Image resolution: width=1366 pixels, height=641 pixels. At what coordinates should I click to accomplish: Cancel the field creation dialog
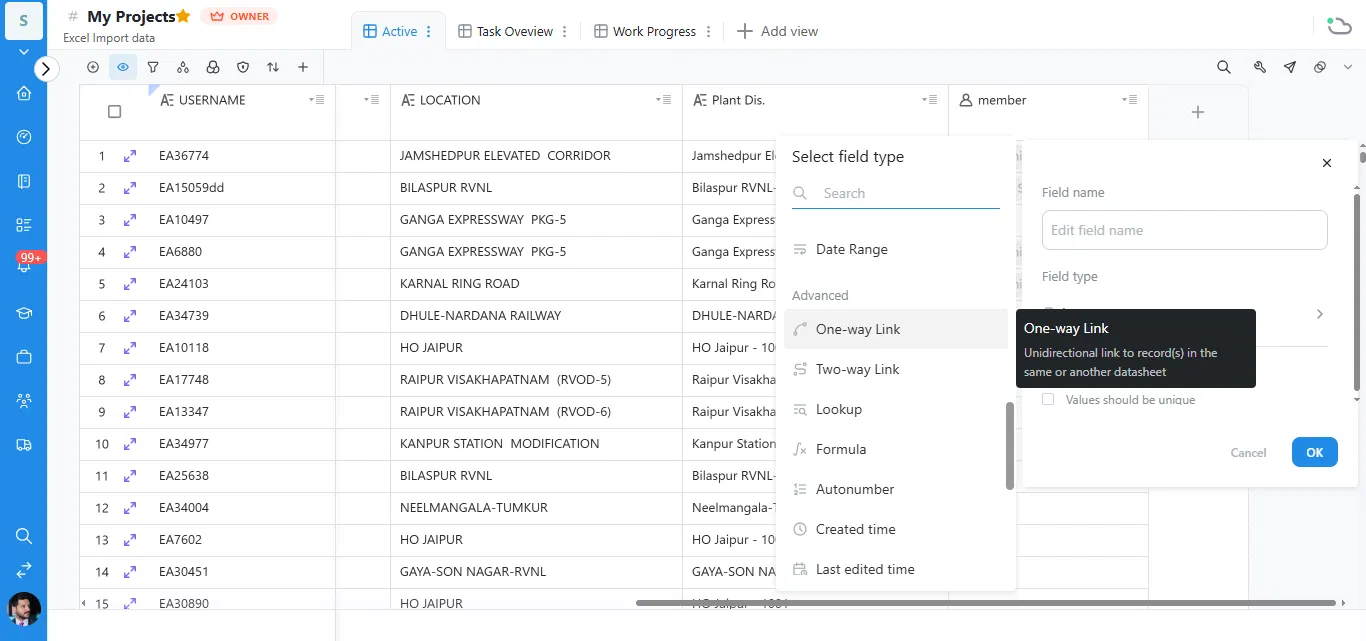1248,452
